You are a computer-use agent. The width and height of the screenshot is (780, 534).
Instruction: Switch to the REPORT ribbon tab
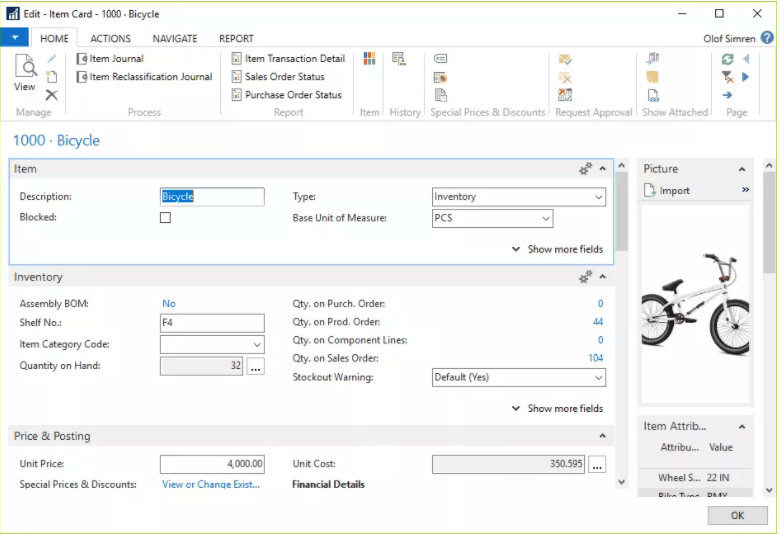pos(236,38)
